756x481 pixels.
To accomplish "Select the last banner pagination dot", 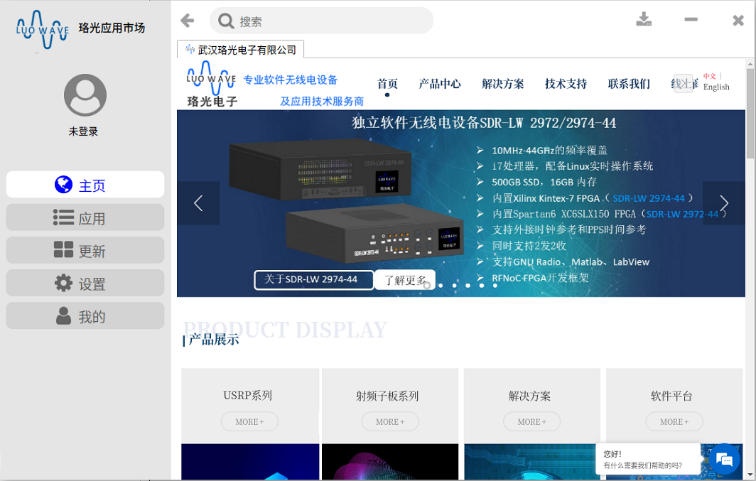I will pyautogui.click(x=495, y=285).
